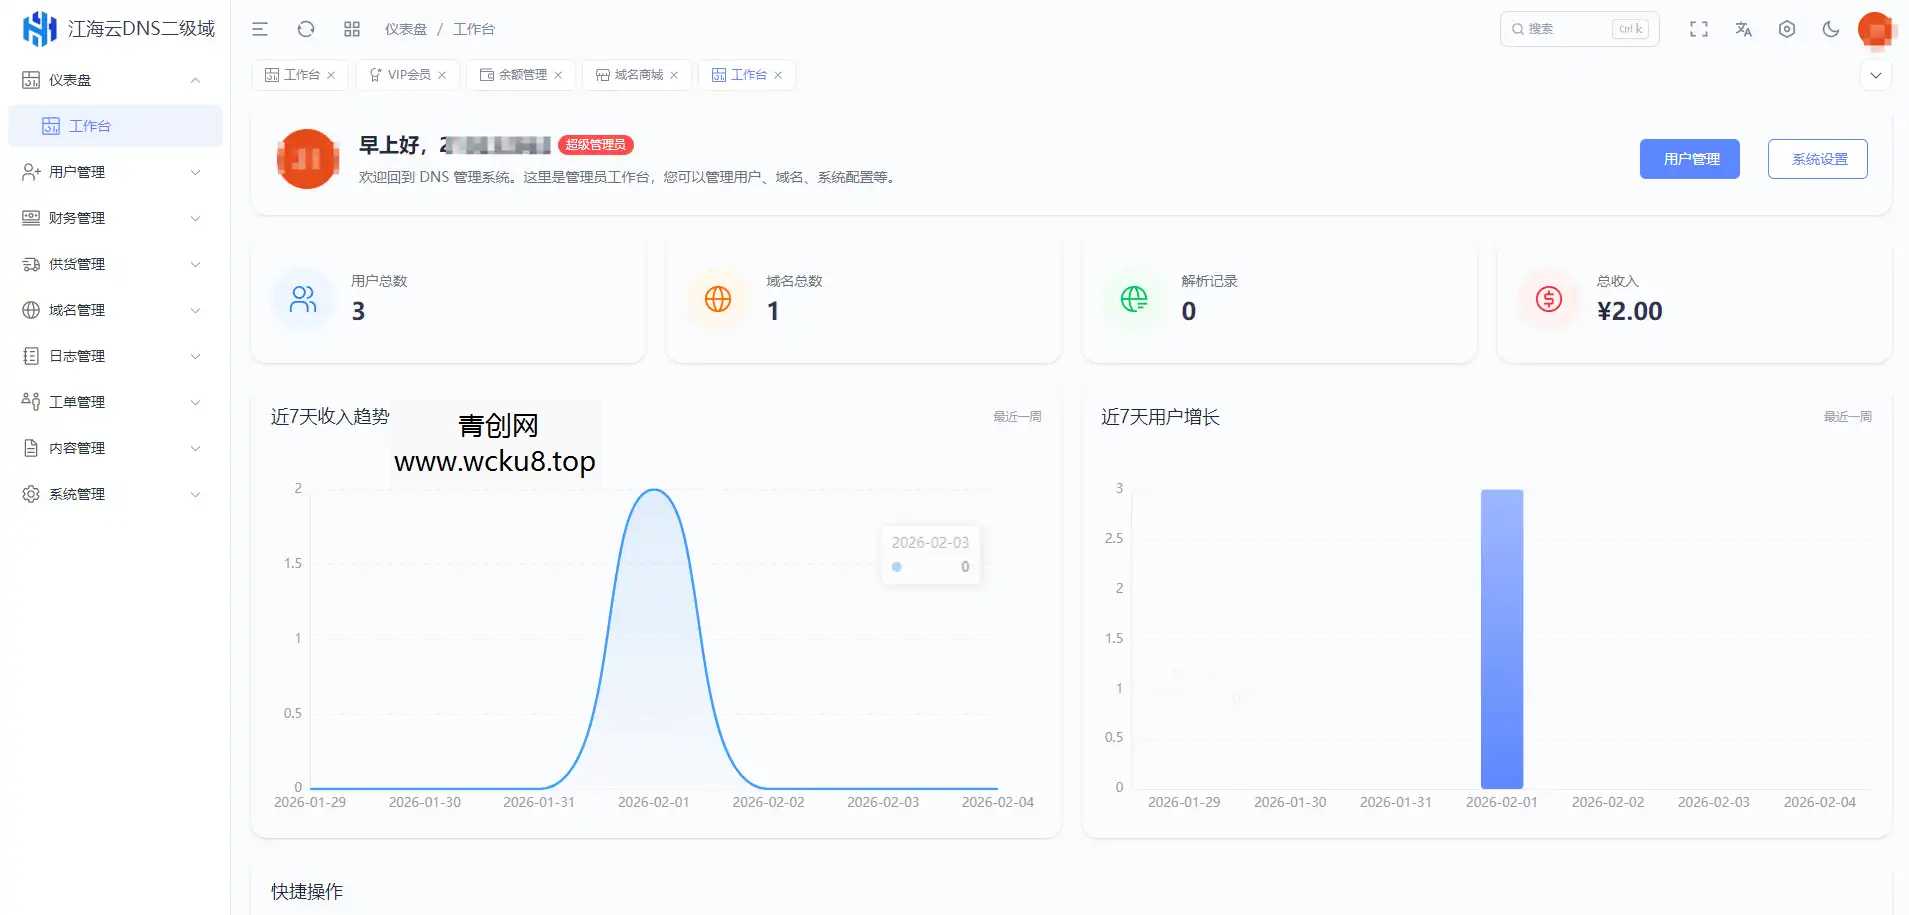Collapse the 仪表盘 sidebar group chevron

(195, 80)
